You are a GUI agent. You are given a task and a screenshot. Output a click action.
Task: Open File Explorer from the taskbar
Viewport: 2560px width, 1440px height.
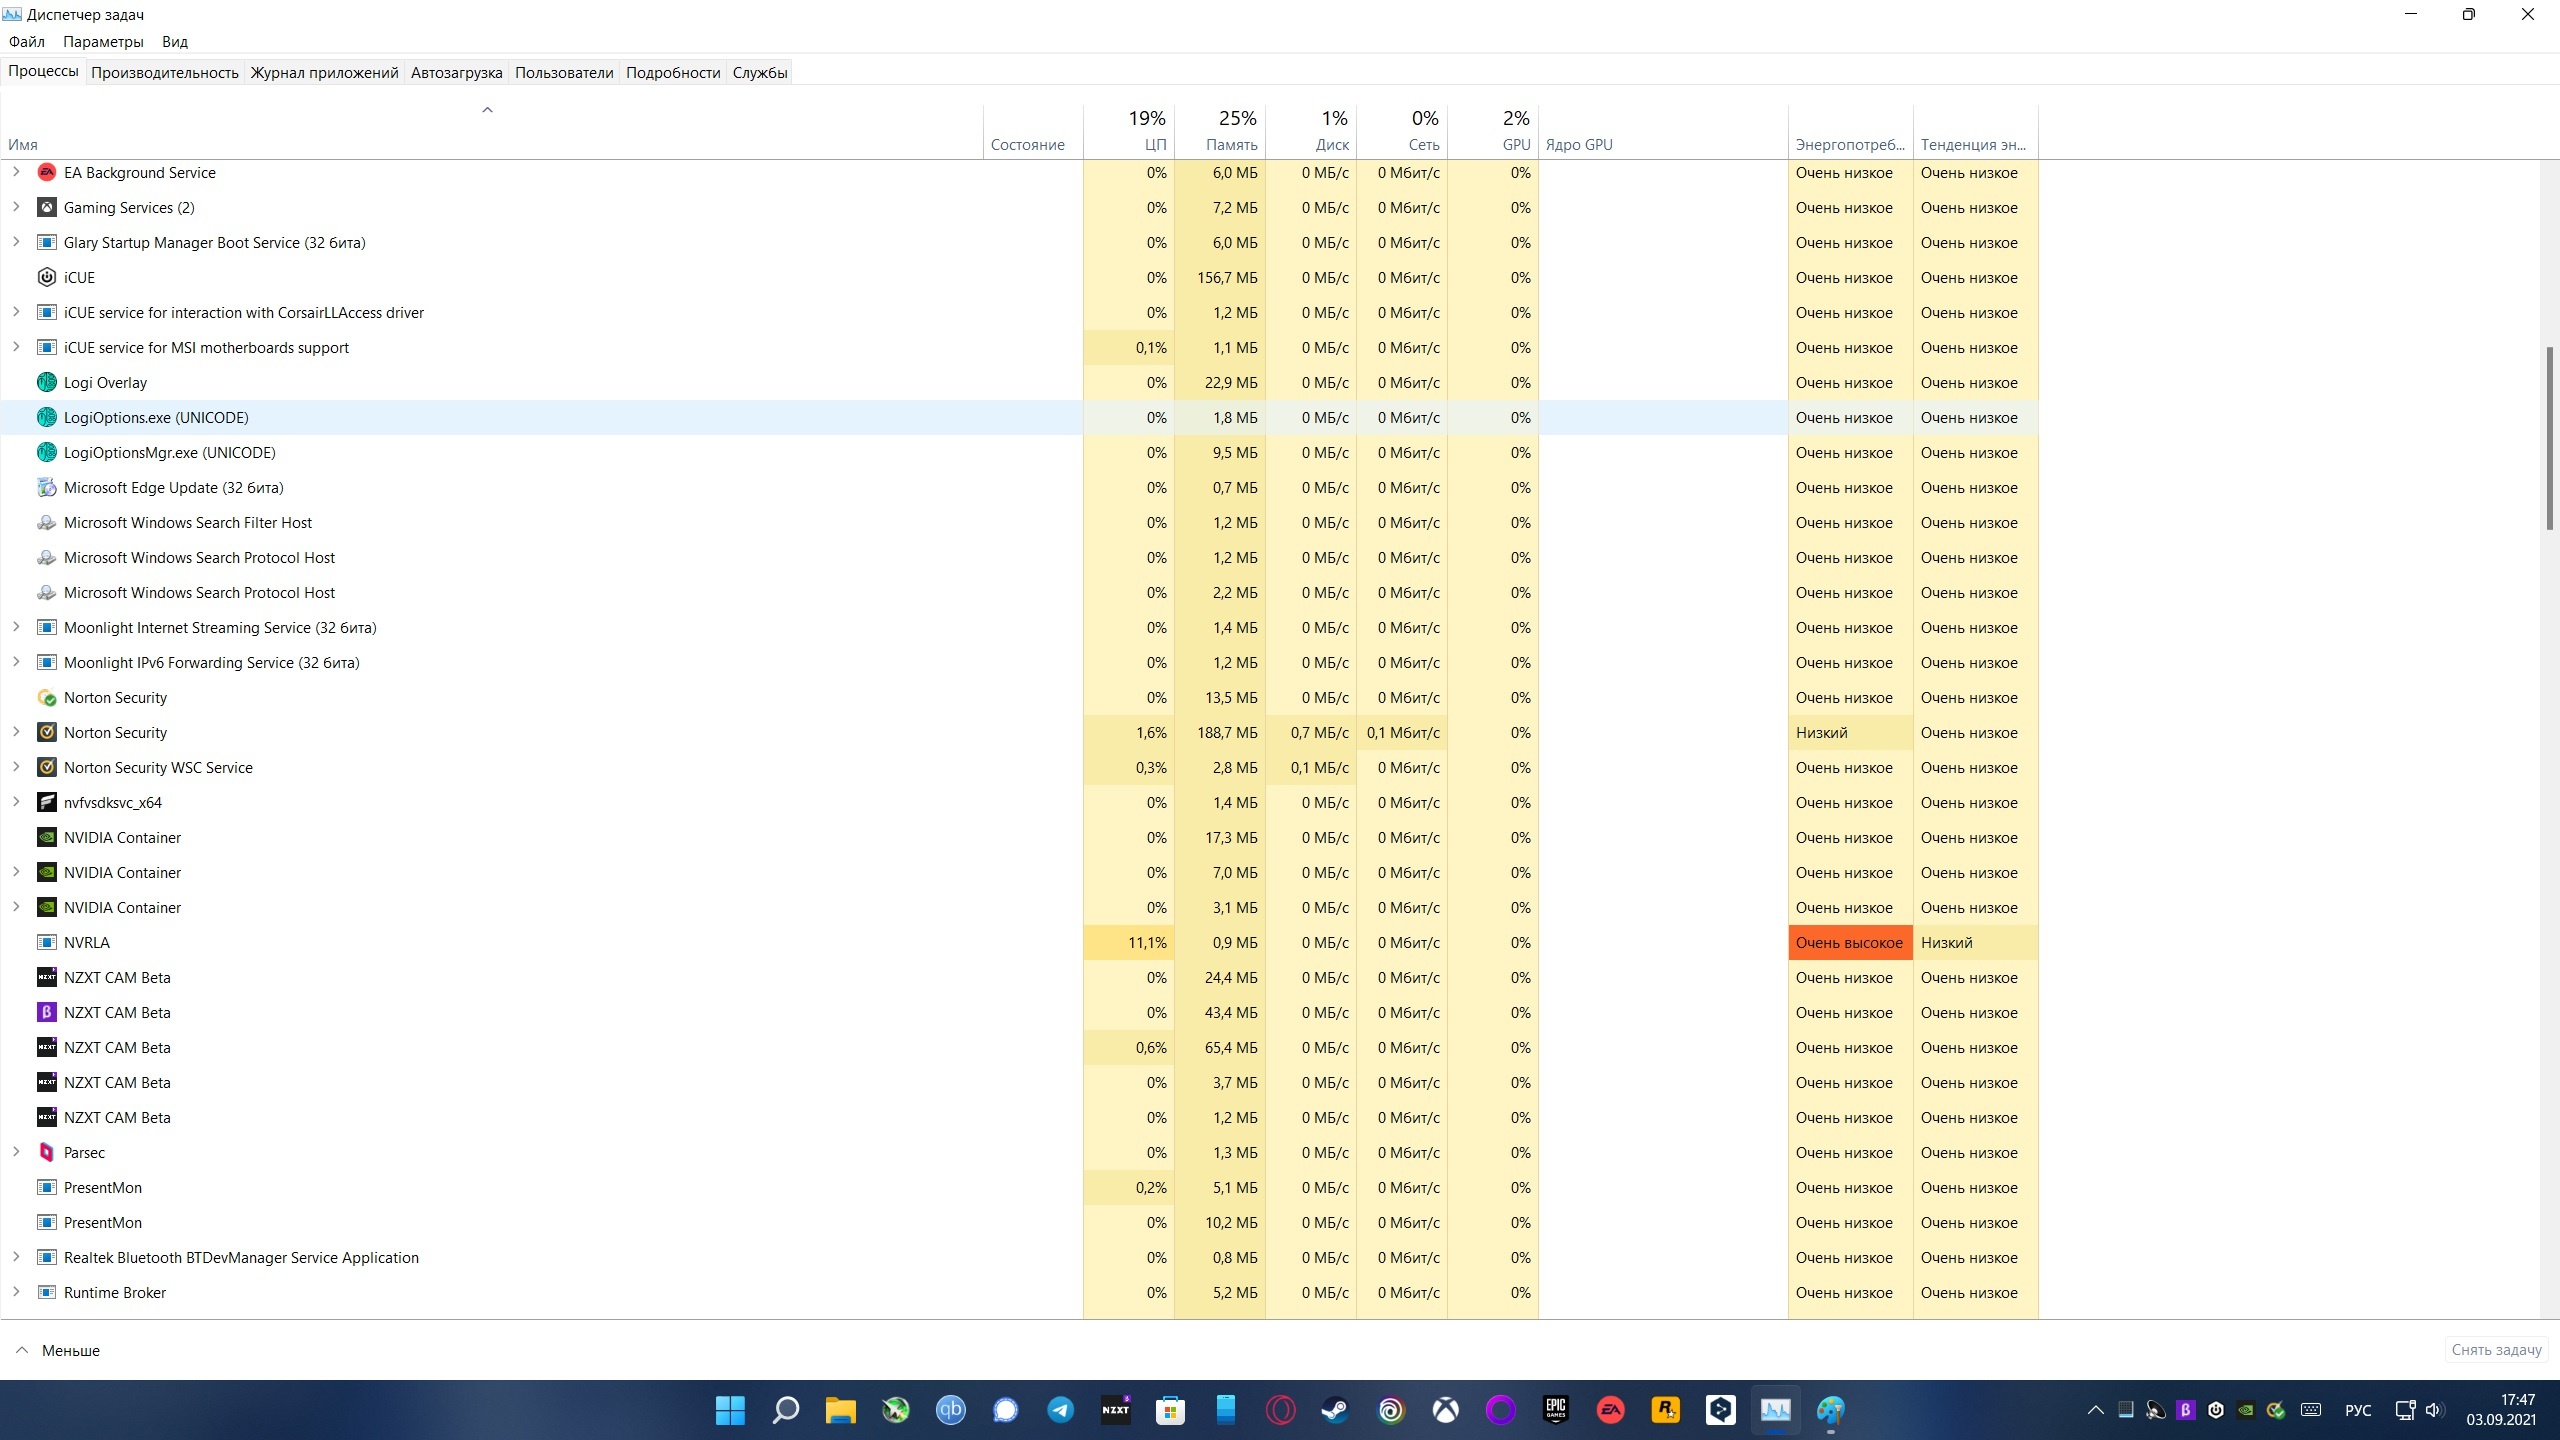pos(841,1410)
